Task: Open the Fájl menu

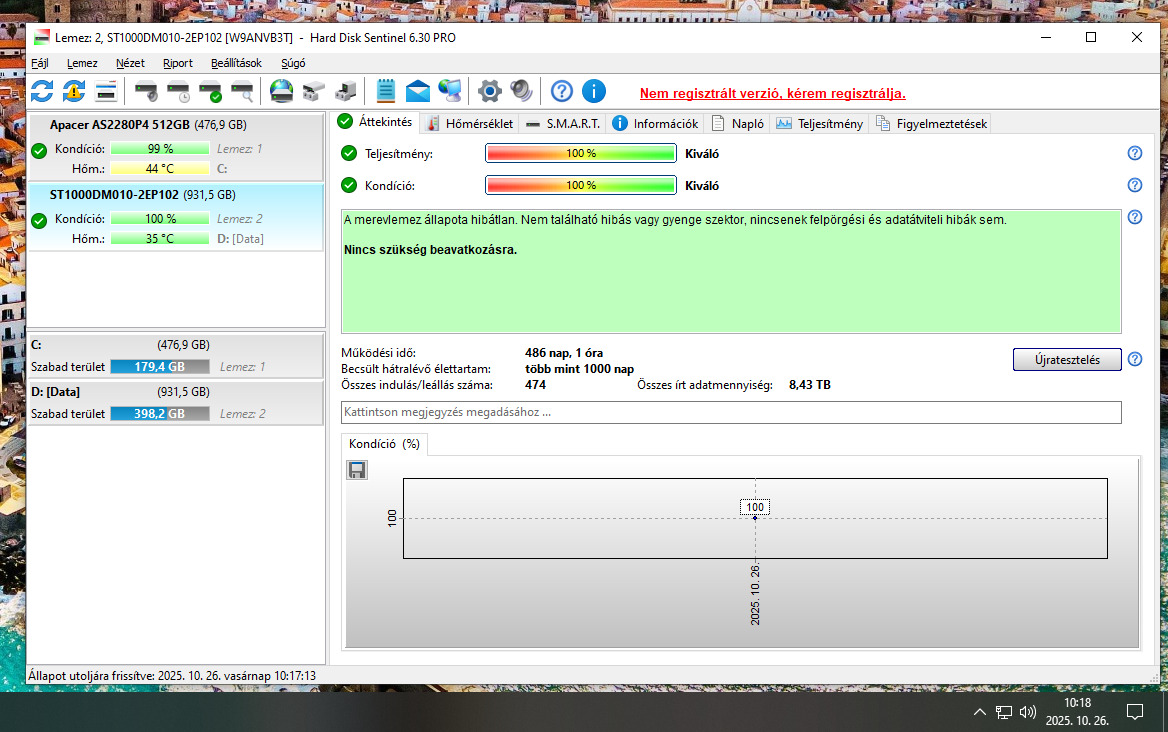Action: [39, 63]
